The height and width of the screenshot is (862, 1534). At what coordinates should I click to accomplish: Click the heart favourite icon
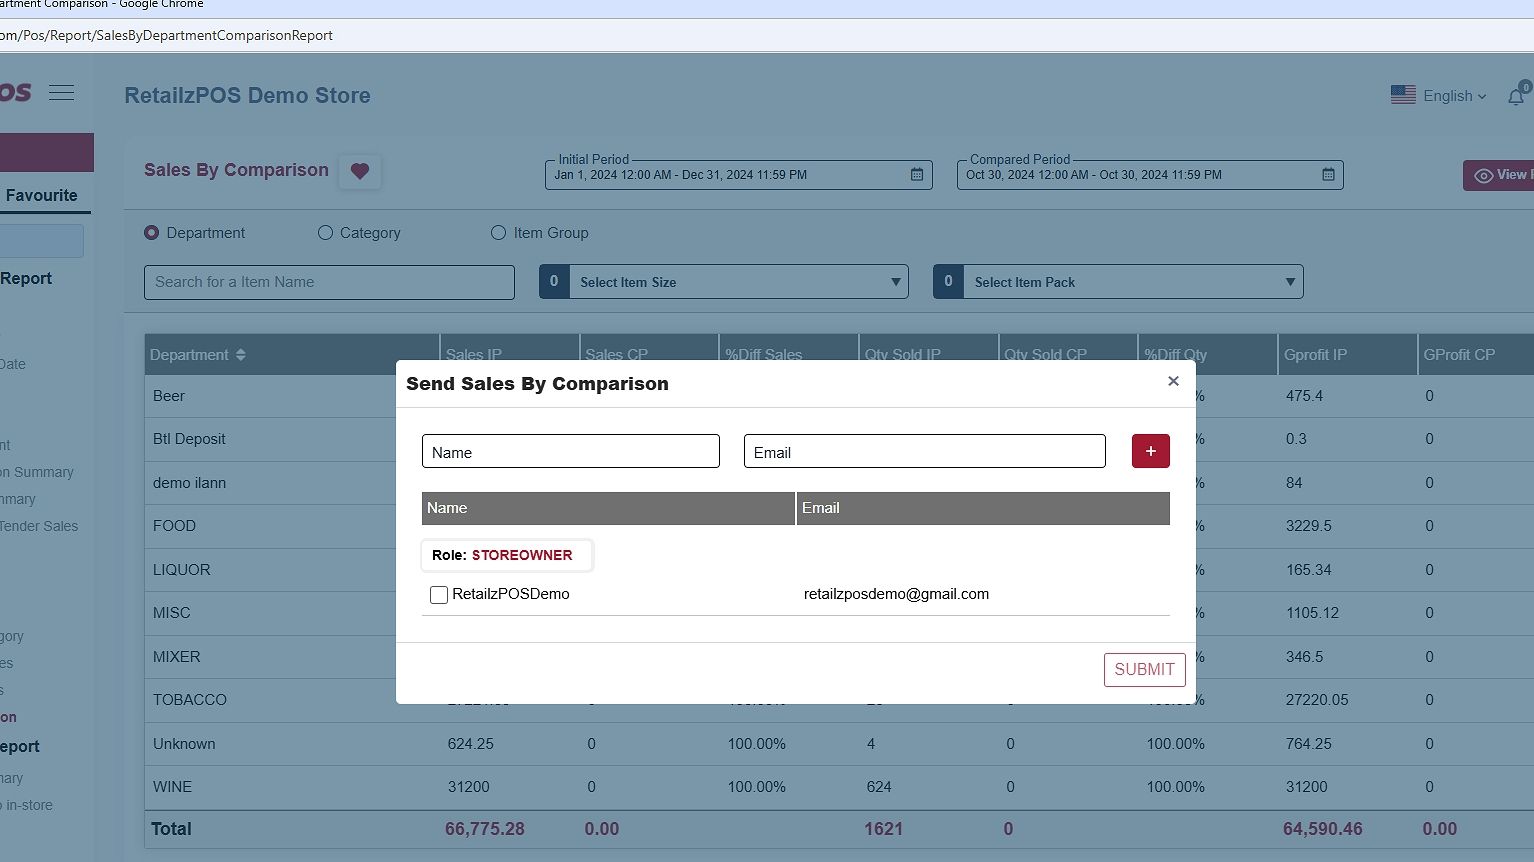click(x=360, y=171)
